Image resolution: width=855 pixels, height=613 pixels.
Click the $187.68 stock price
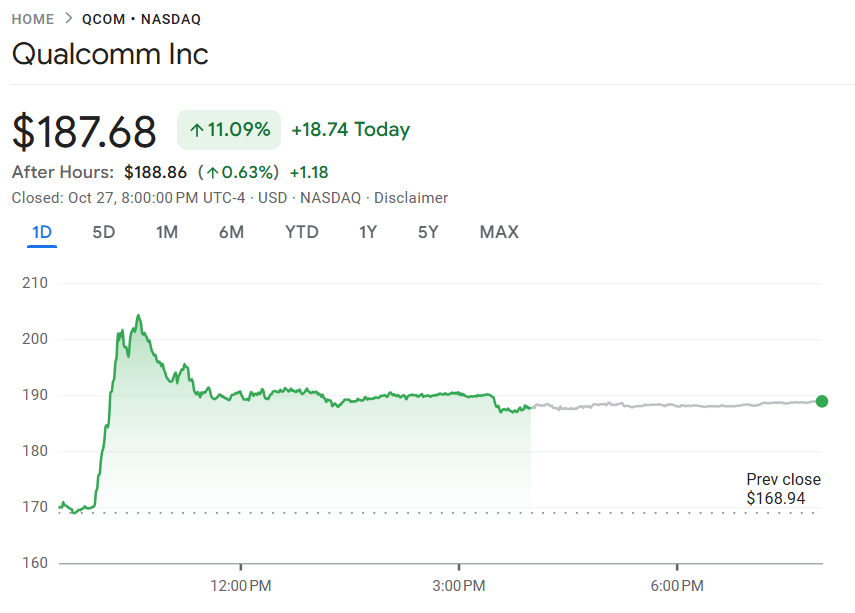tap(84, 132)
